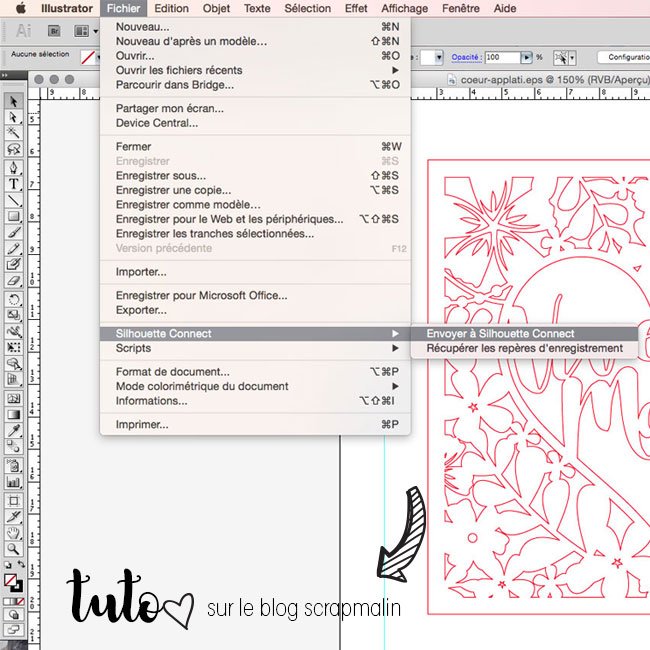Select the Warp tool

coord(13,331)
